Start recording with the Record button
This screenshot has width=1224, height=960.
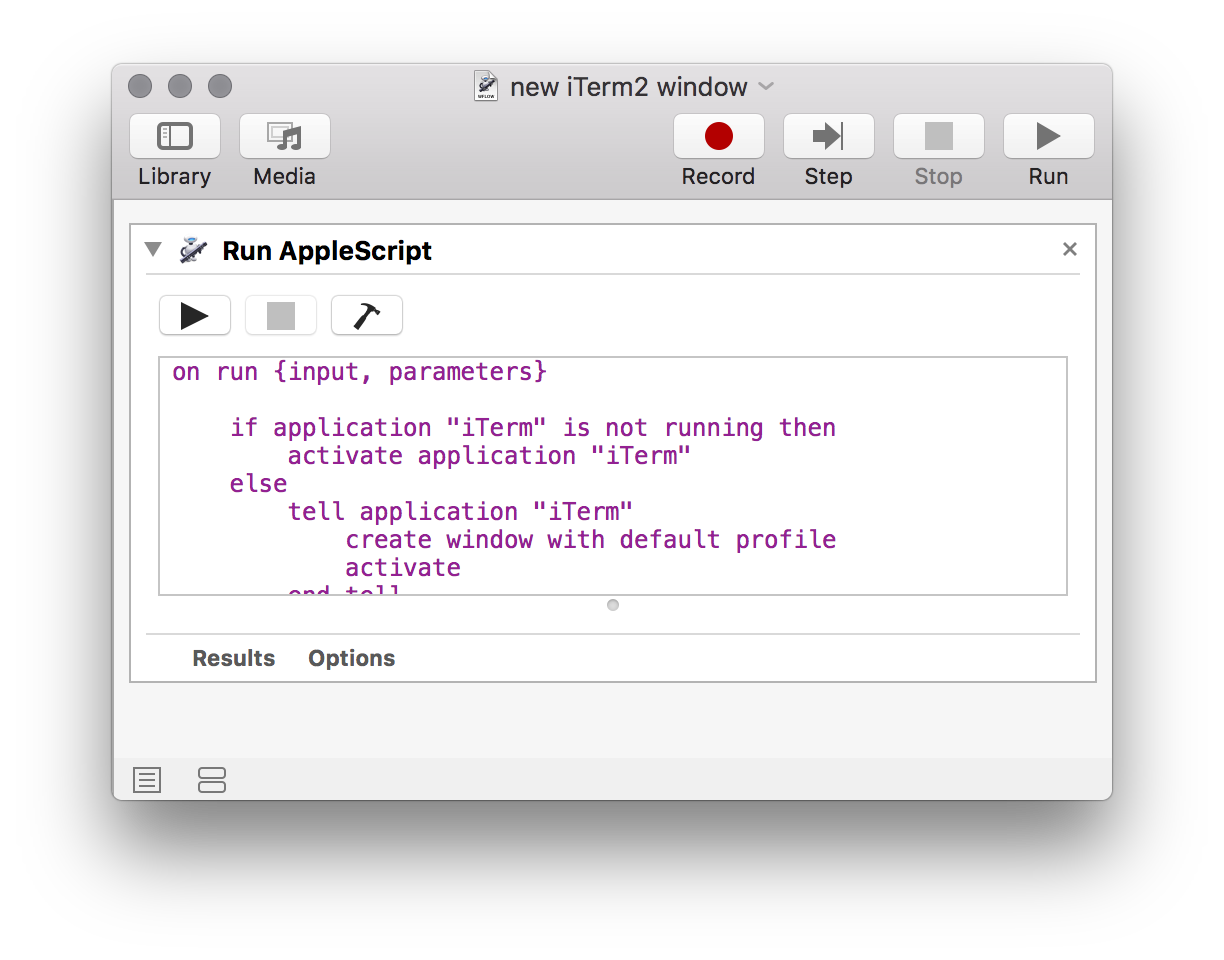pos(719,137)
